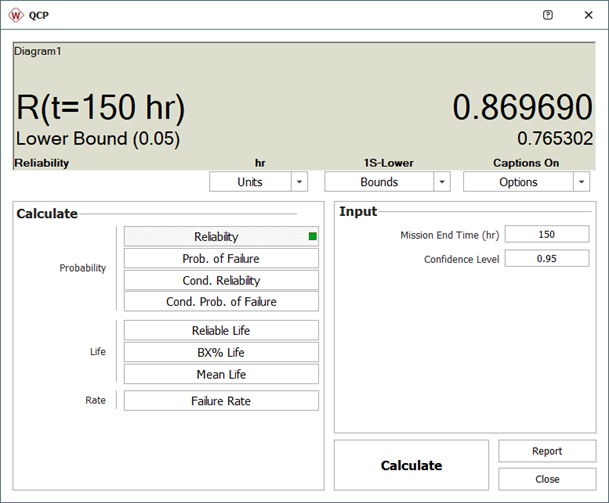Select Reliable Life calculation
609x503 pixels.
[x=221, y=331]
